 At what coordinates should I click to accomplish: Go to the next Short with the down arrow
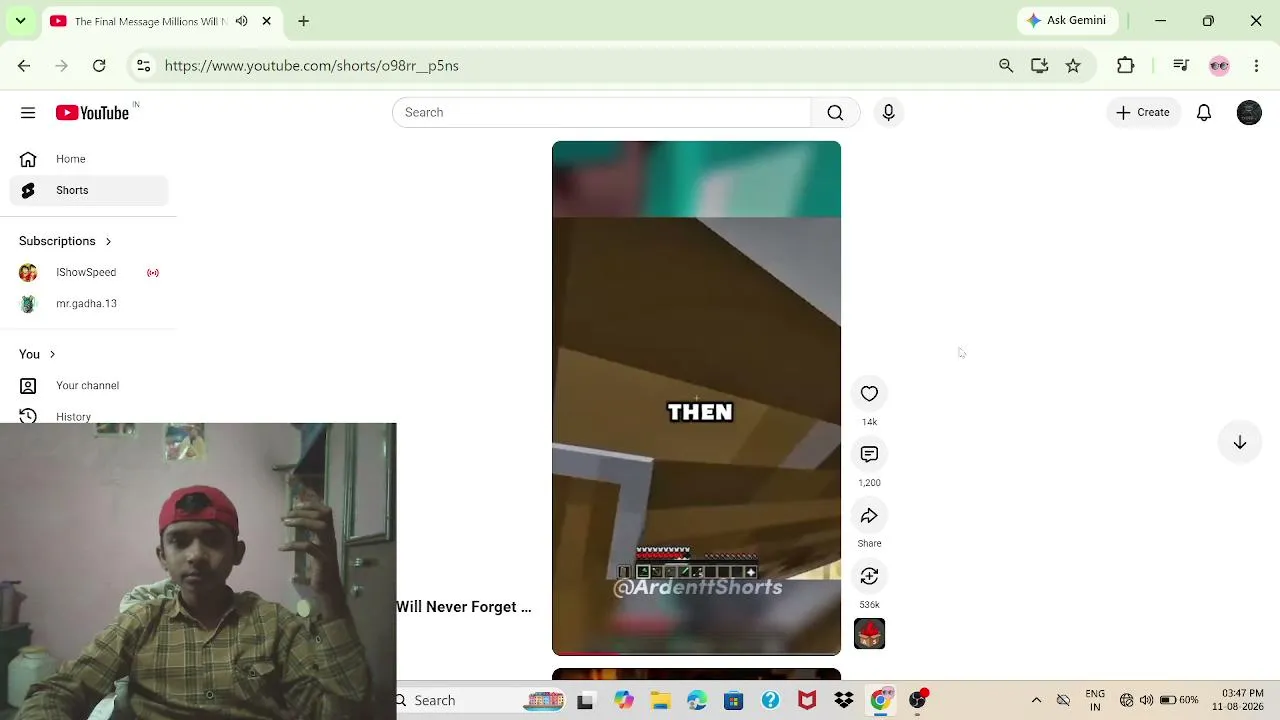(1239, 442)
